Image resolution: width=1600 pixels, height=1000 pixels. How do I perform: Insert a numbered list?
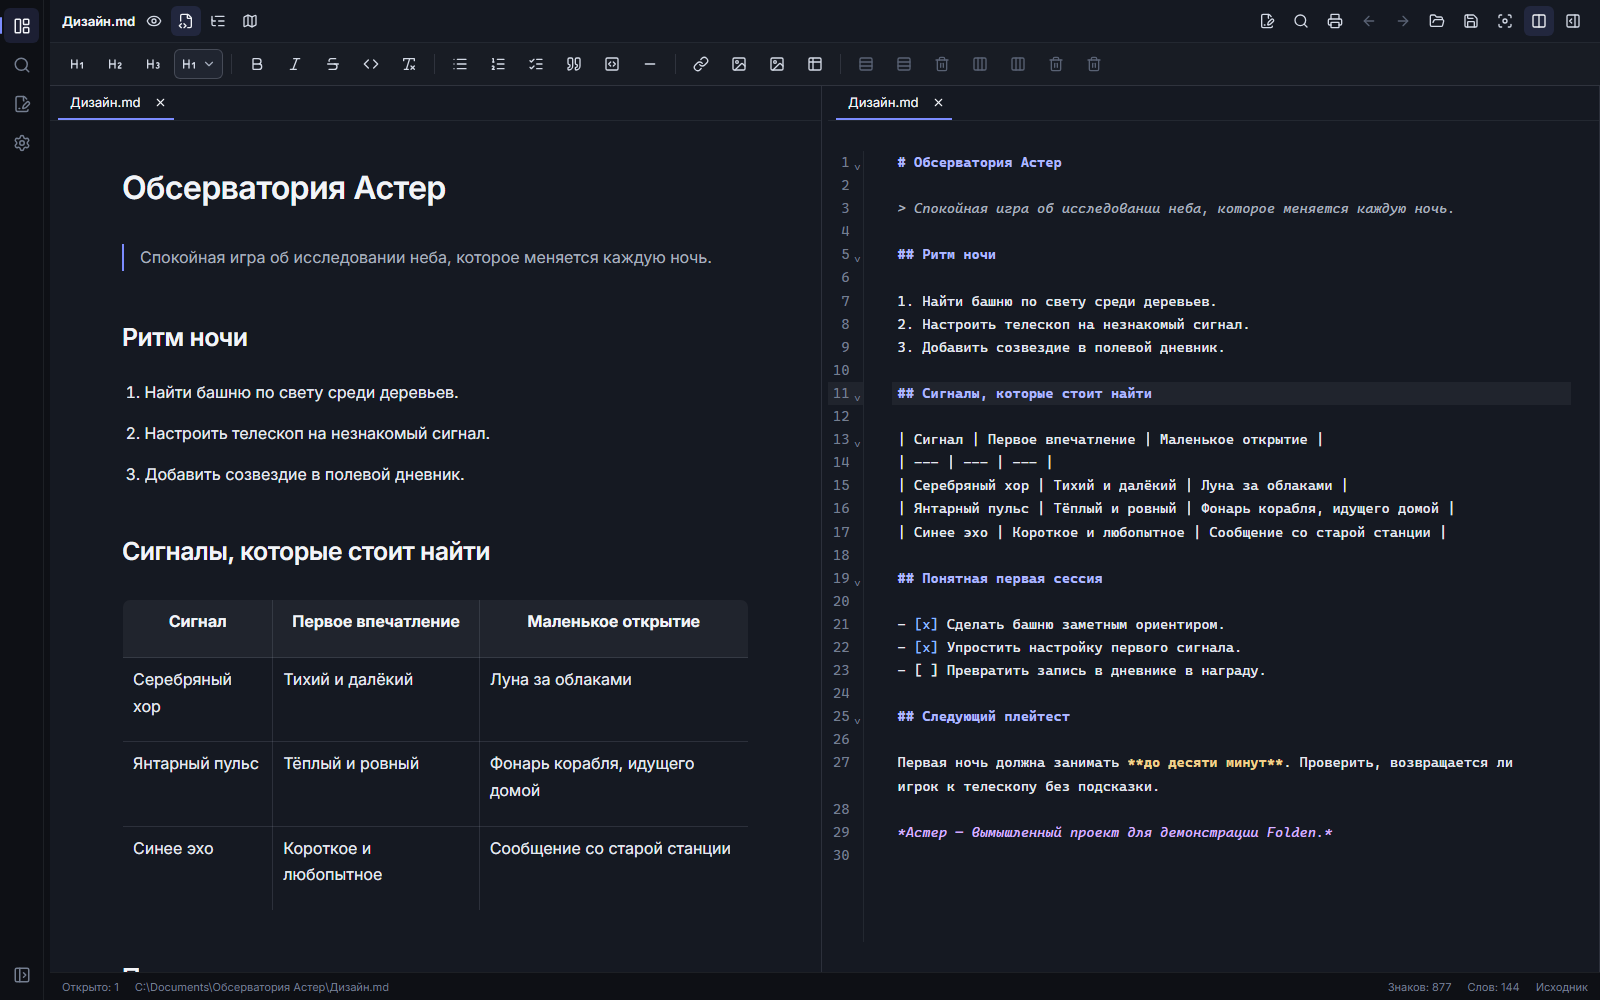(x=498, y=64)
